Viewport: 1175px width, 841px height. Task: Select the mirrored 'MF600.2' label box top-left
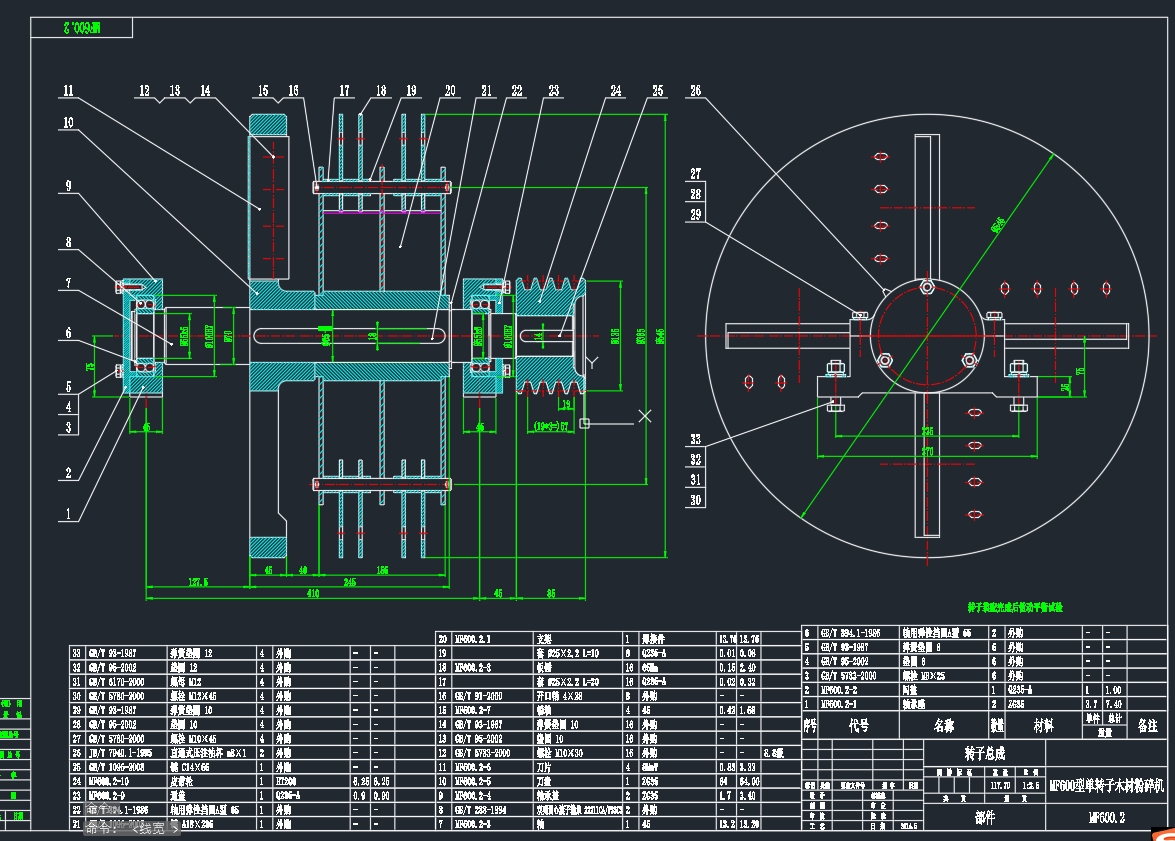(x=82, y=28)
